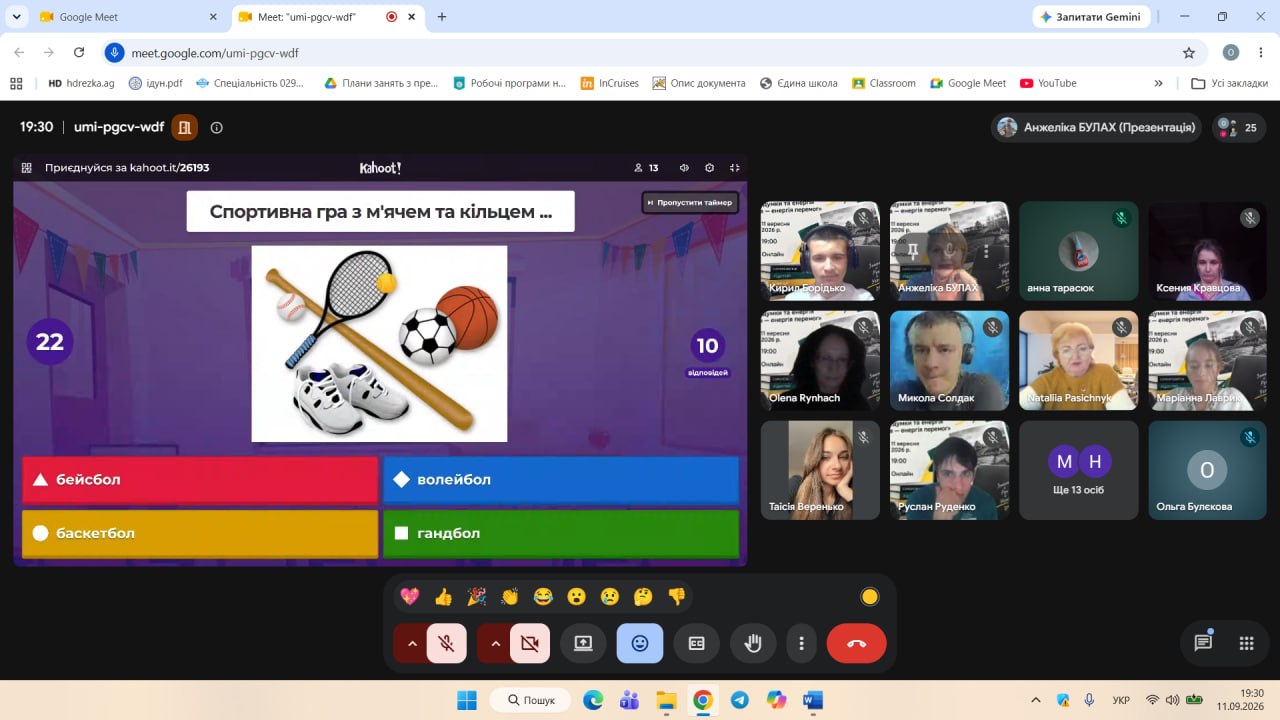This screenshot has height=720, width=1280.
Task: Open the Classroom bookmark
Action: point(883,83)
